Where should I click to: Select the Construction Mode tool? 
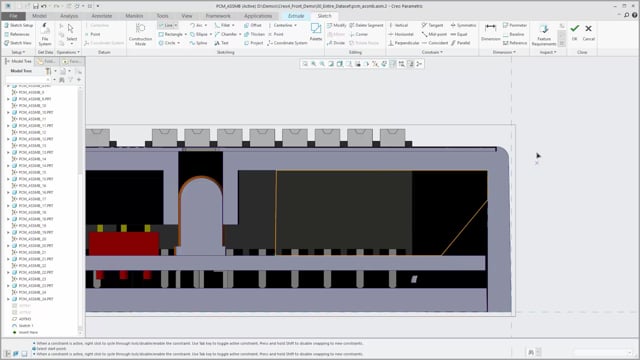tap(140, 34)
